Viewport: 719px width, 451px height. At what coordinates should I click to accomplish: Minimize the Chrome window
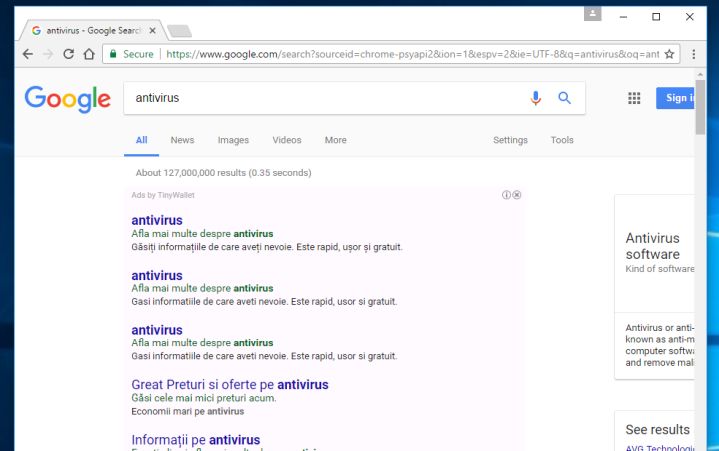pyautogui.click(x=623, y=17)
